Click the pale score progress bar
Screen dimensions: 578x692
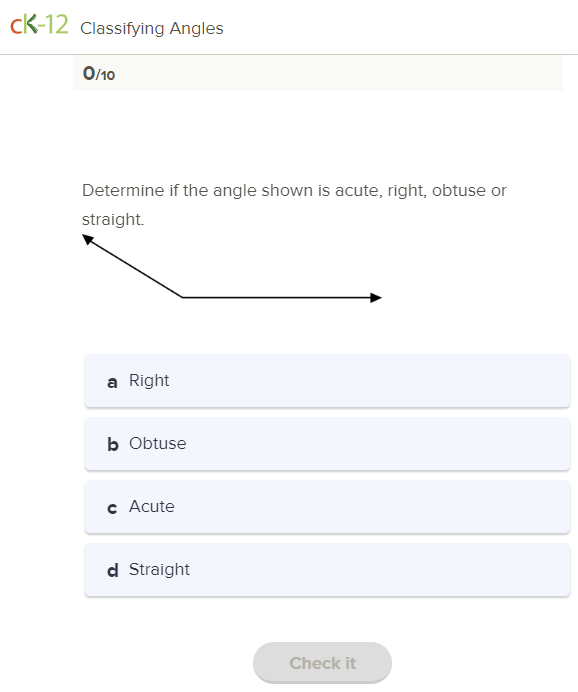click(318, 74)
